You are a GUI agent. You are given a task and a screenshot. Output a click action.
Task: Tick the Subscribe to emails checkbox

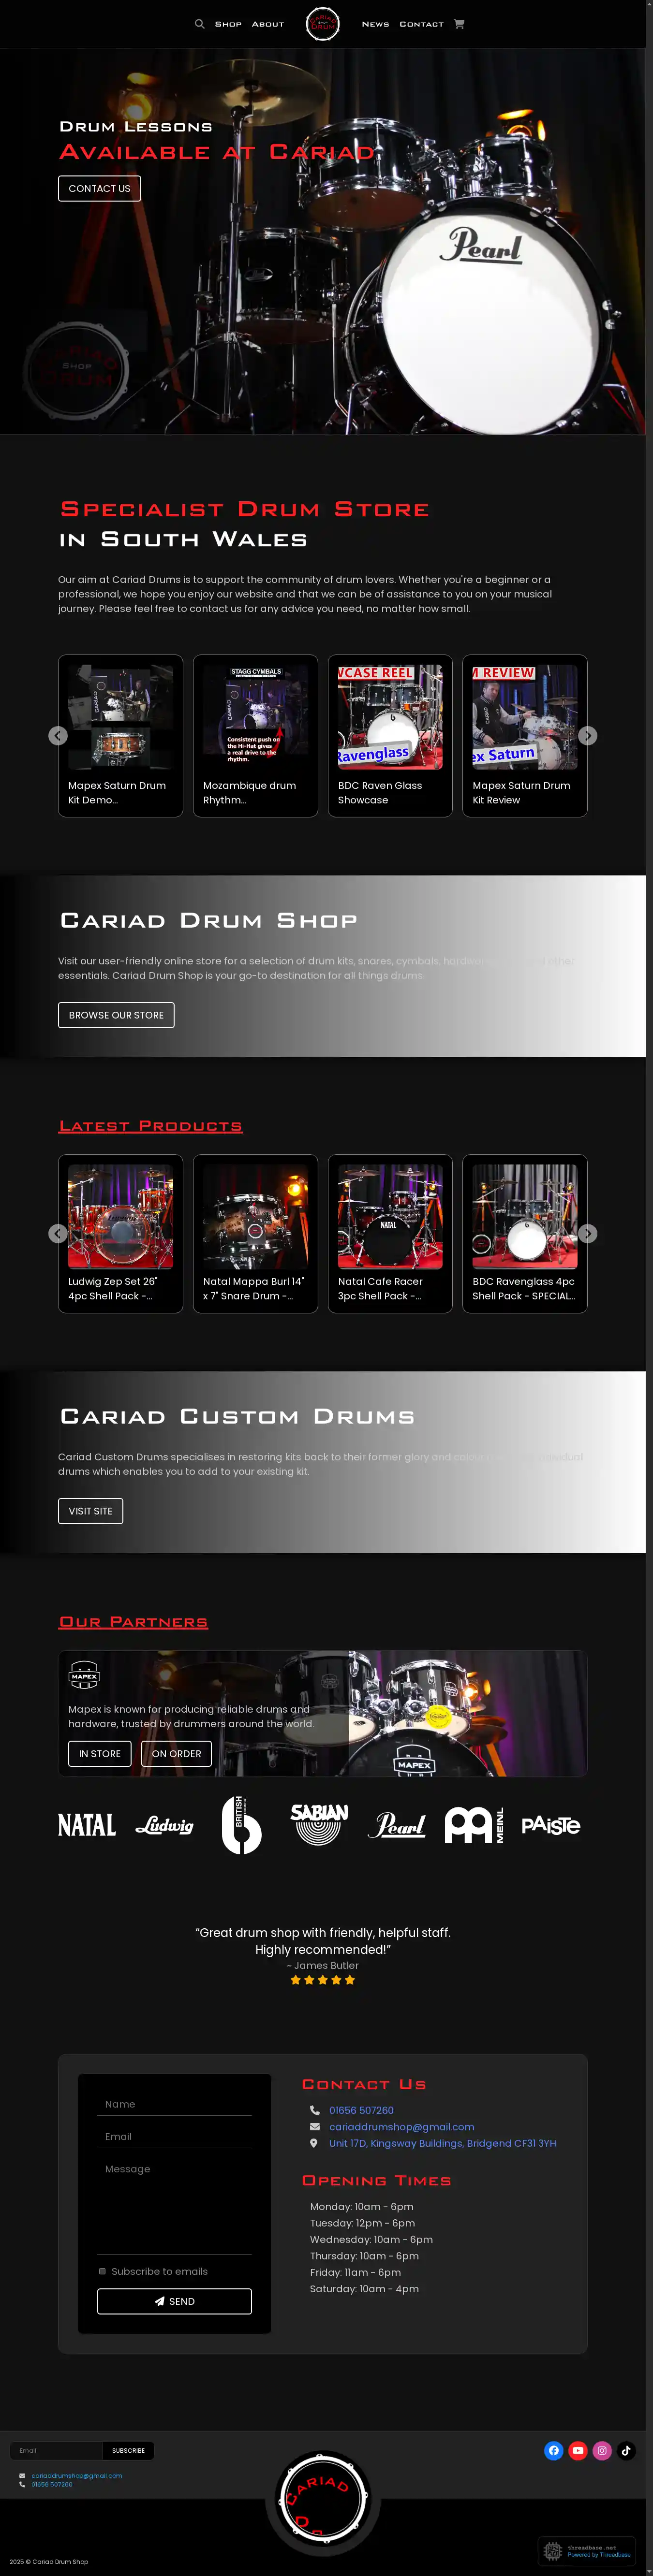(102, 2271)
